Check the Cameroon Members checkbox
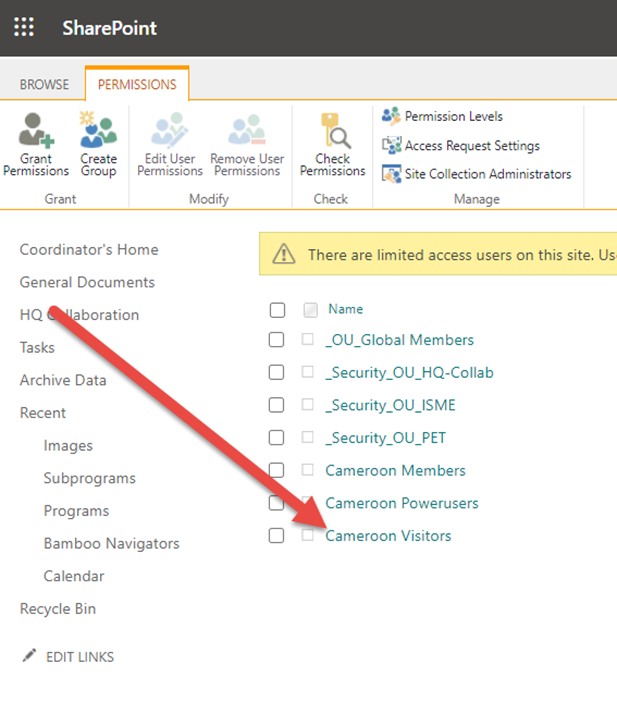This screenshot has width=617, height=714. coord(276,470)
